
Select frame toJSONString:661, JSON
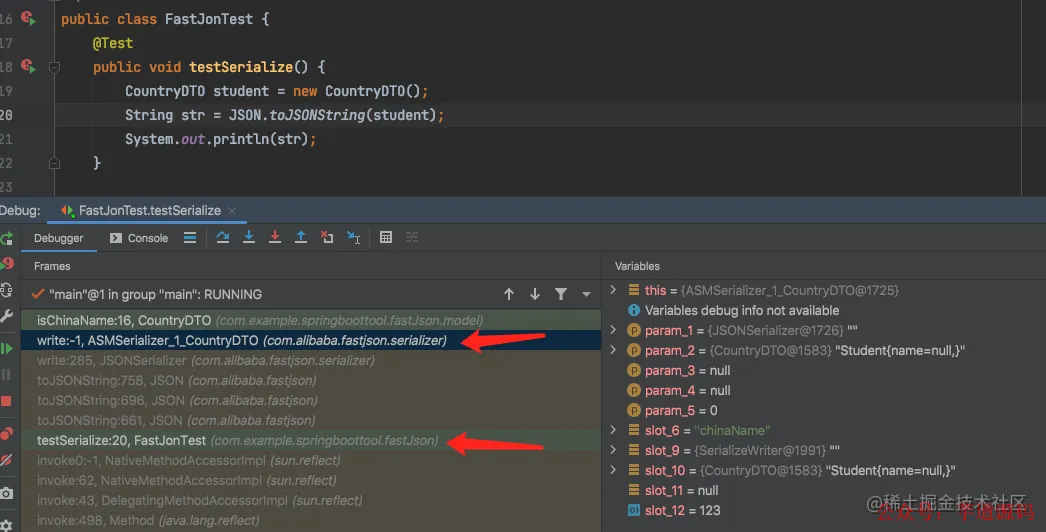click(311, 421)
